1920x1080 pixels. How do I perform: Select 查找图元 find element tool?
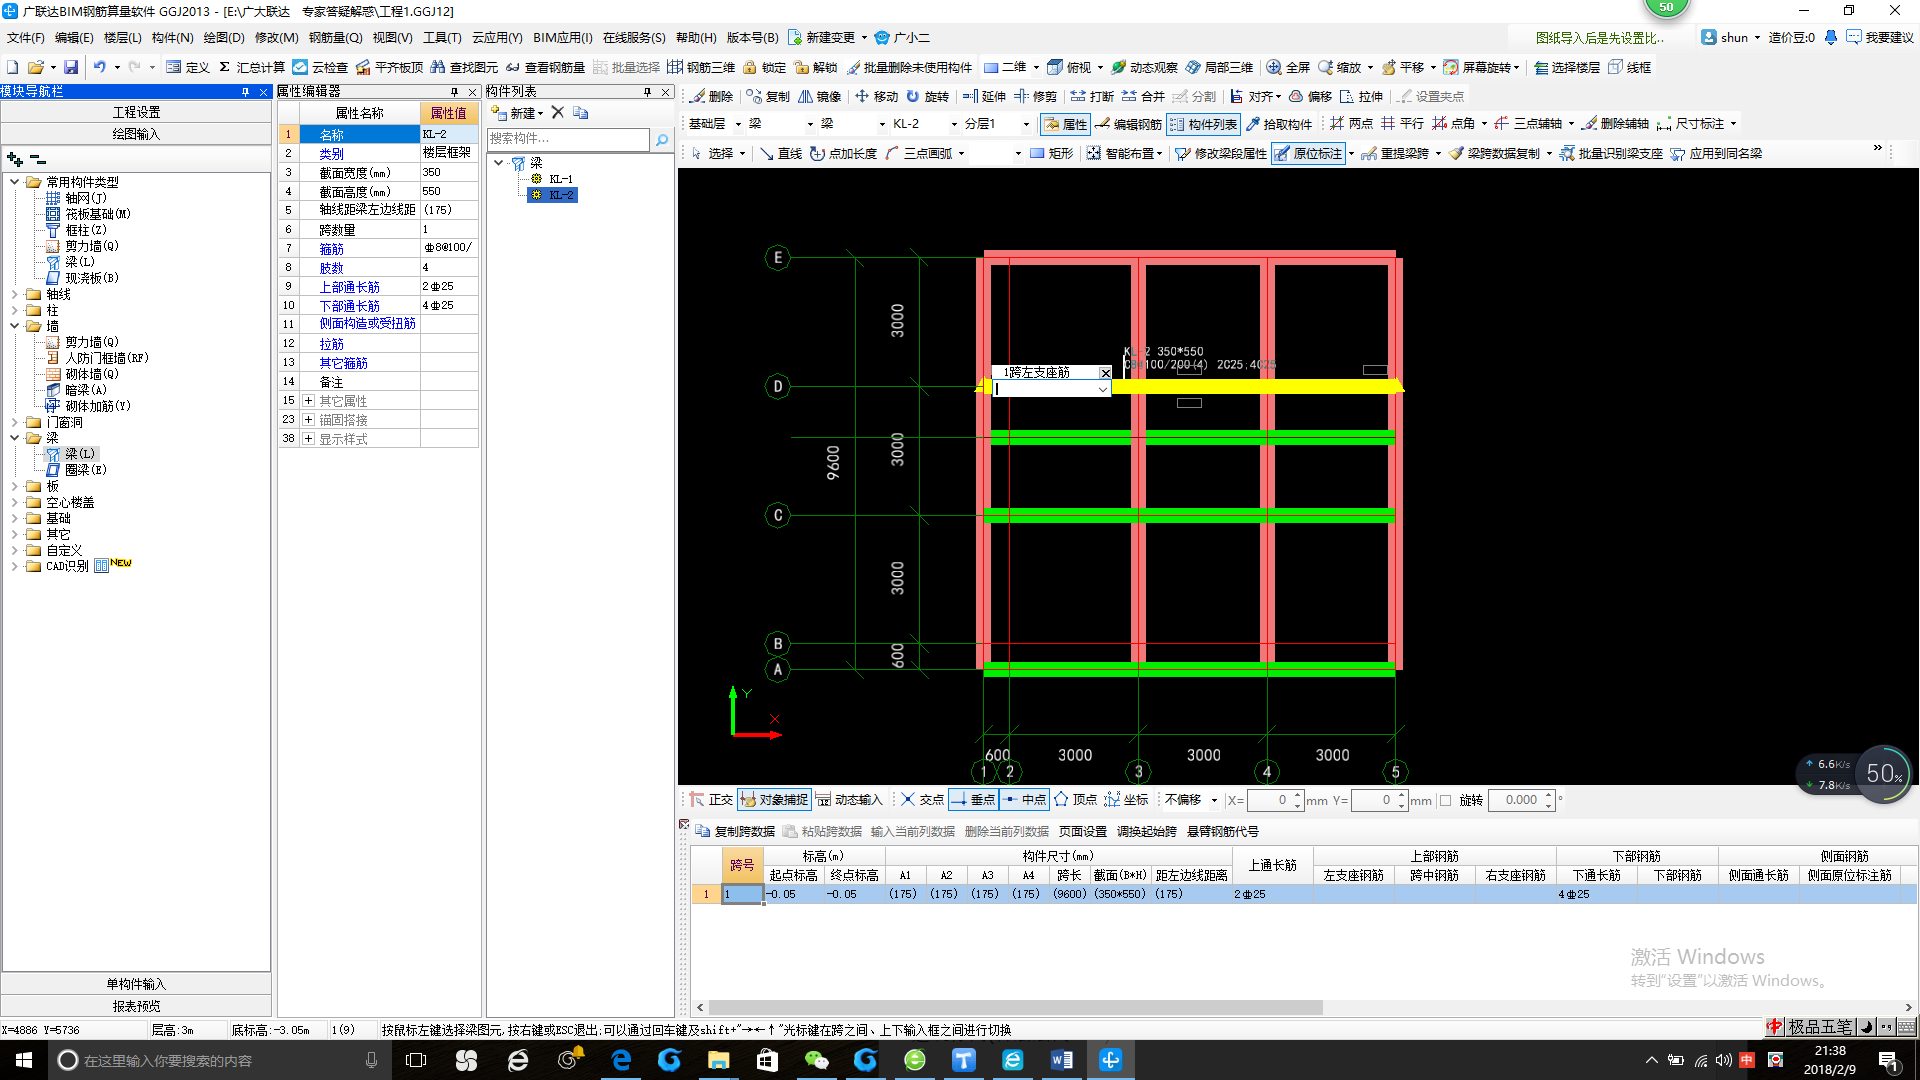(464, 67)
